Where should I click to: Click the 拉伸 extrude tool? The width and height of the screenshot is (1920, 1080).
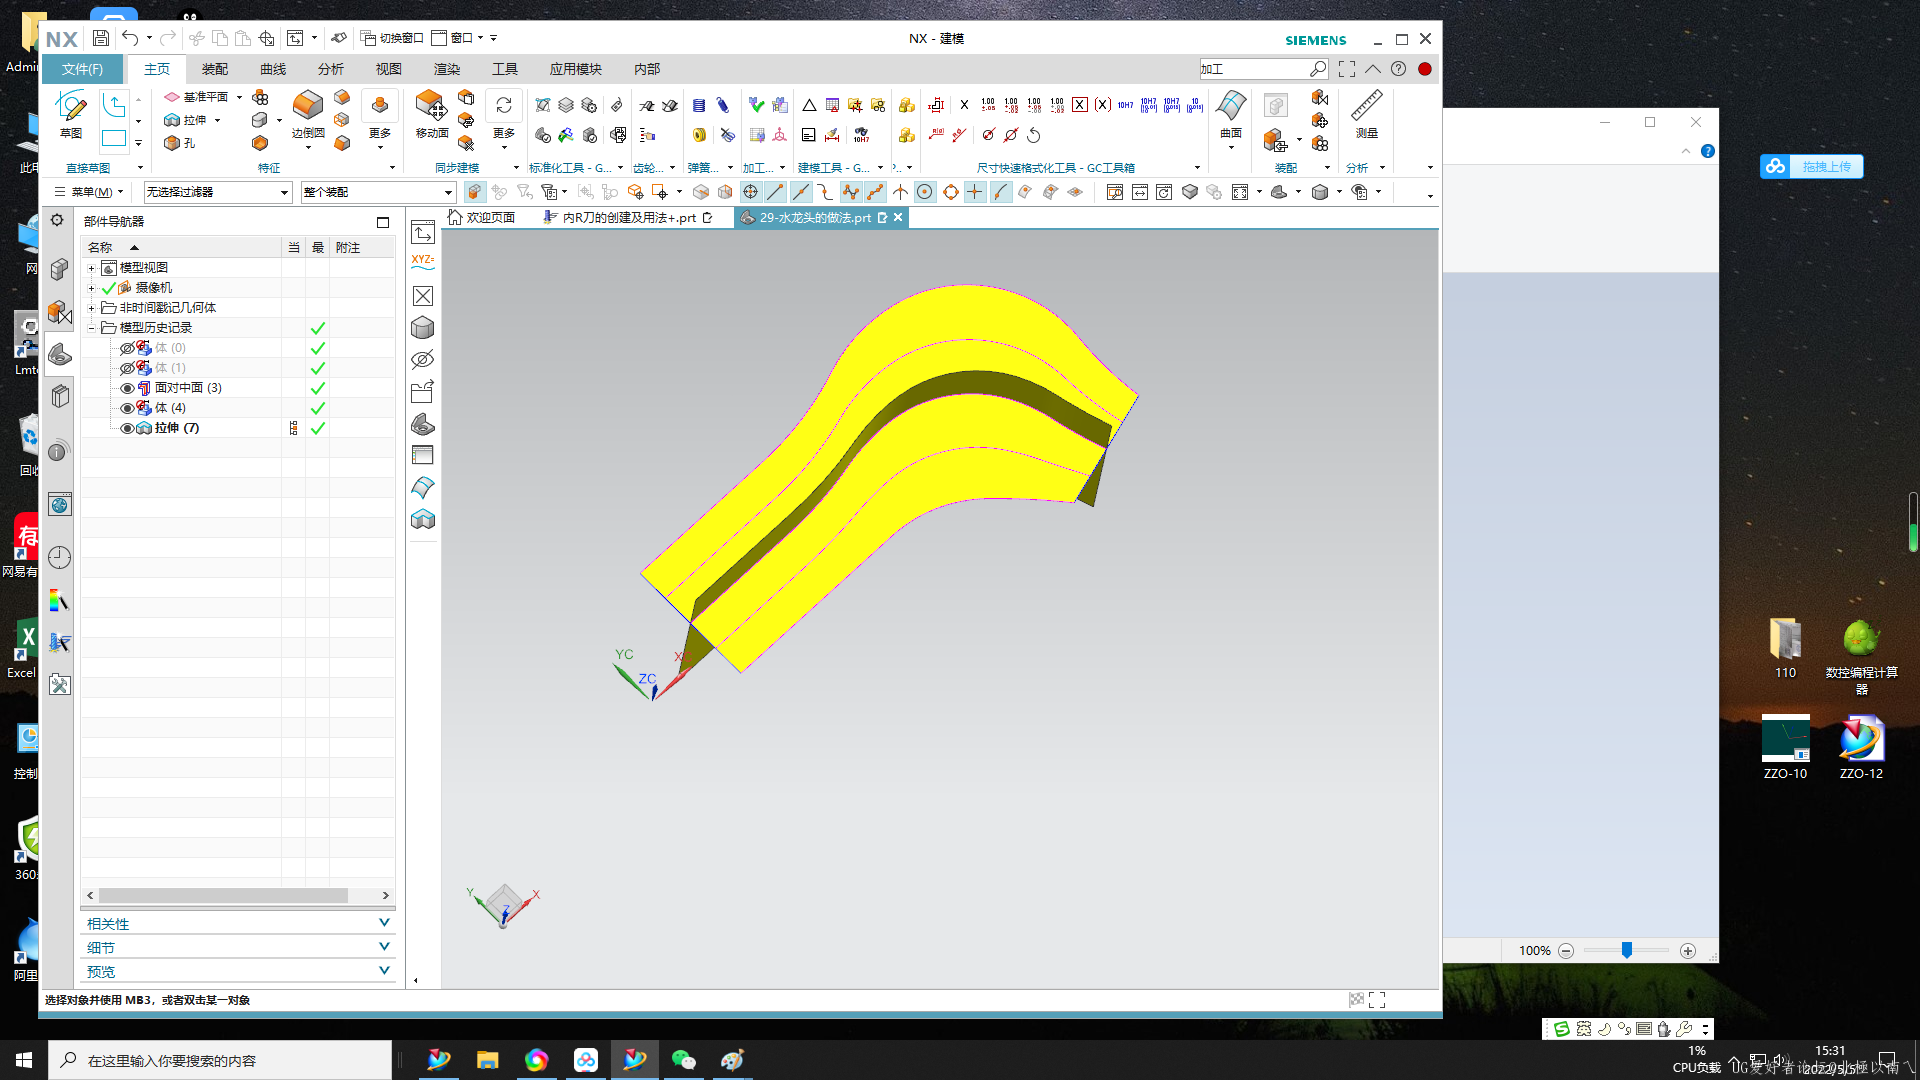pos(186,120)
